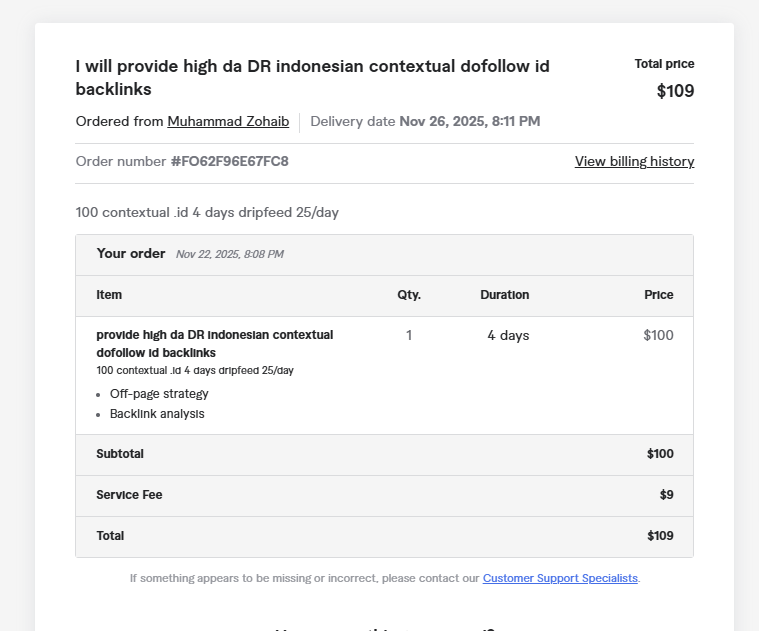This screenshot has height=631, width=759.
Task: Click the Qty. column header
Action: click(409, 295)
